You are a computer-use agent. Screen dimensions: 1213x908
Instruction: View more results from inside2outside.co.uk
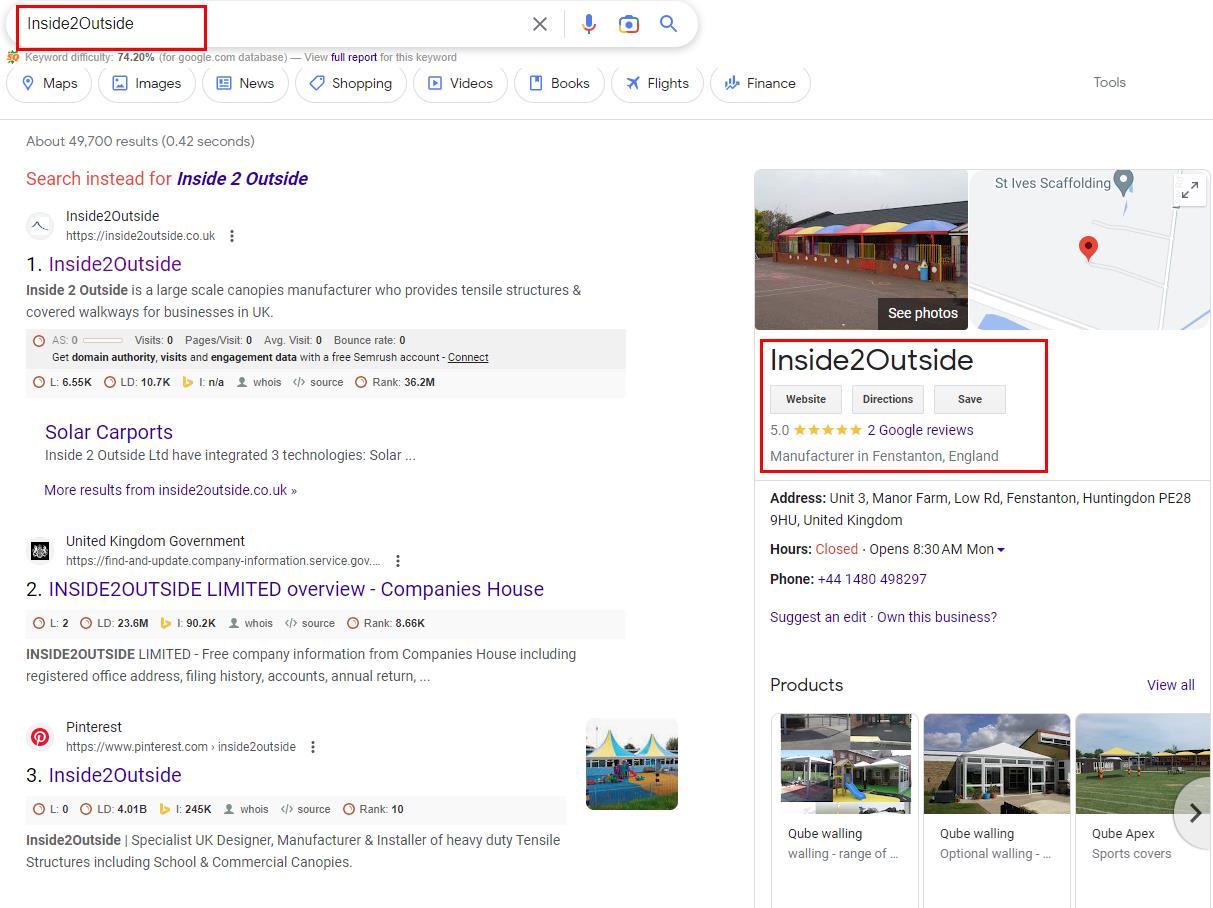click(x=170, y=490)
